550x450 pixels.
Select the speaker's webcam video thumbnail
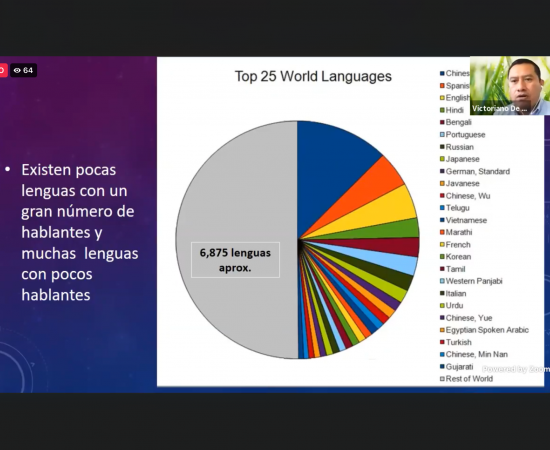tap(510, 86)
